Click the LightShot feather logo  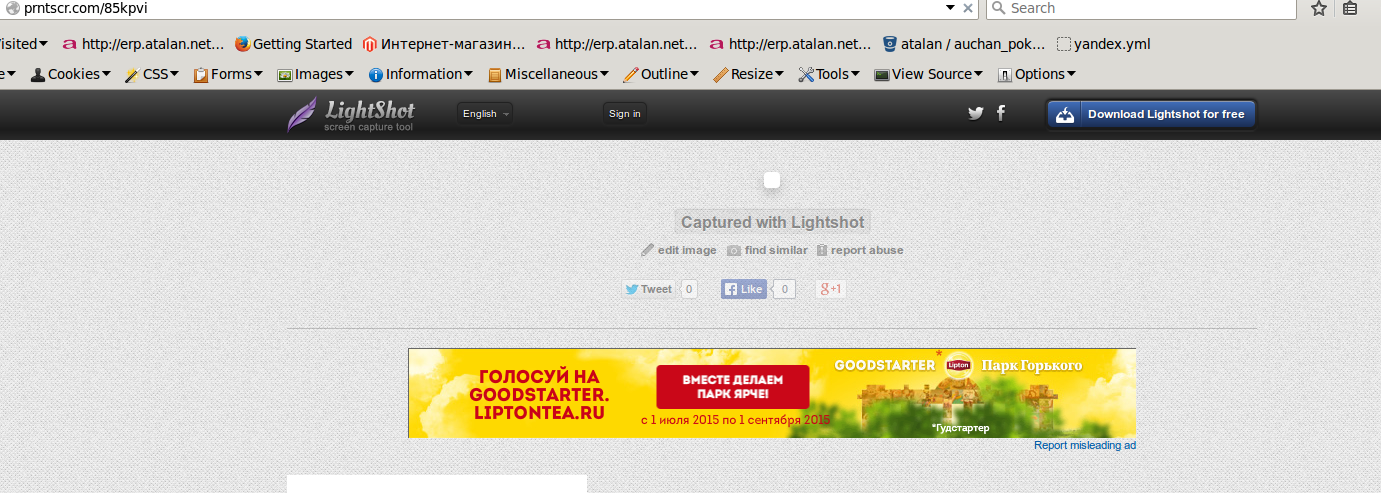301,114
